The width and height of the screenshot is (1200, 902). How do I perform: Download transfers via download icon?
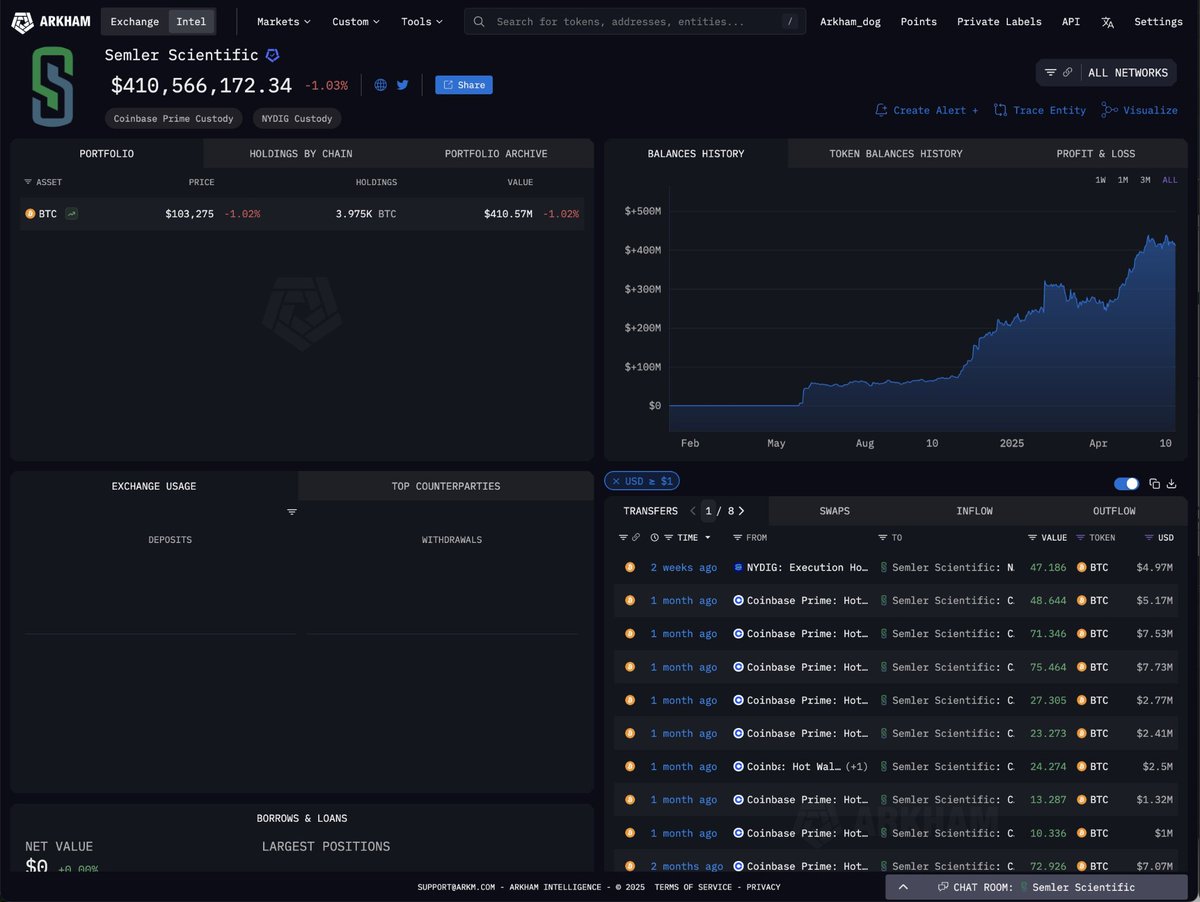[x=1172, y=483]
